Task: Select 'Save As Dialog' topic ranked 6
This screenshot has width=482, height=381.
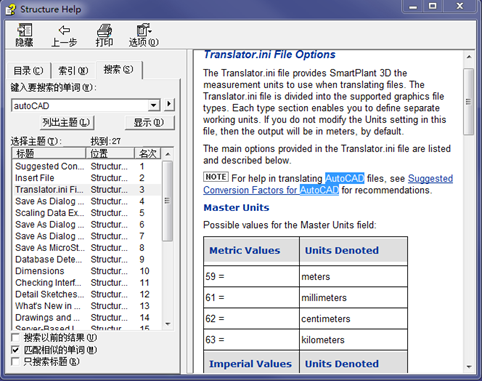Action: (x=87, y=224)
